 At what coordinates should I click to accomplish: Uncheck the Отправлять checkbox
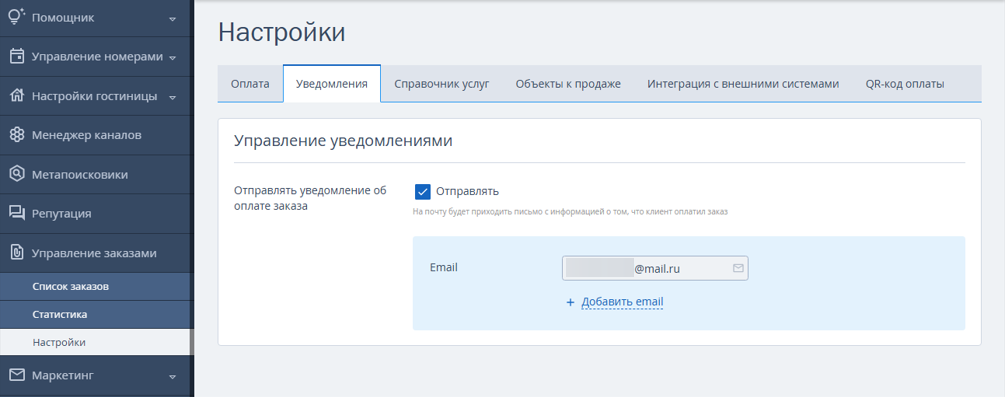(422, 191)
